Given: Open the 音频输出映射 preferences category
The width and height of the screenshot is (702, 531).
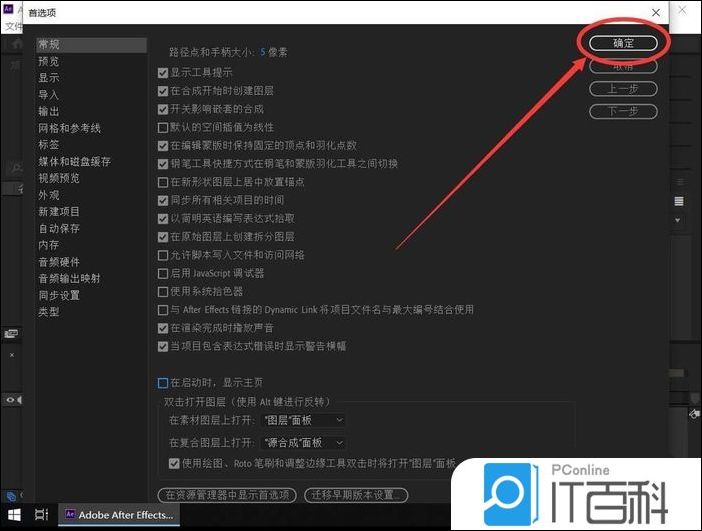Looking at the screenshot, I should (69, 278).
